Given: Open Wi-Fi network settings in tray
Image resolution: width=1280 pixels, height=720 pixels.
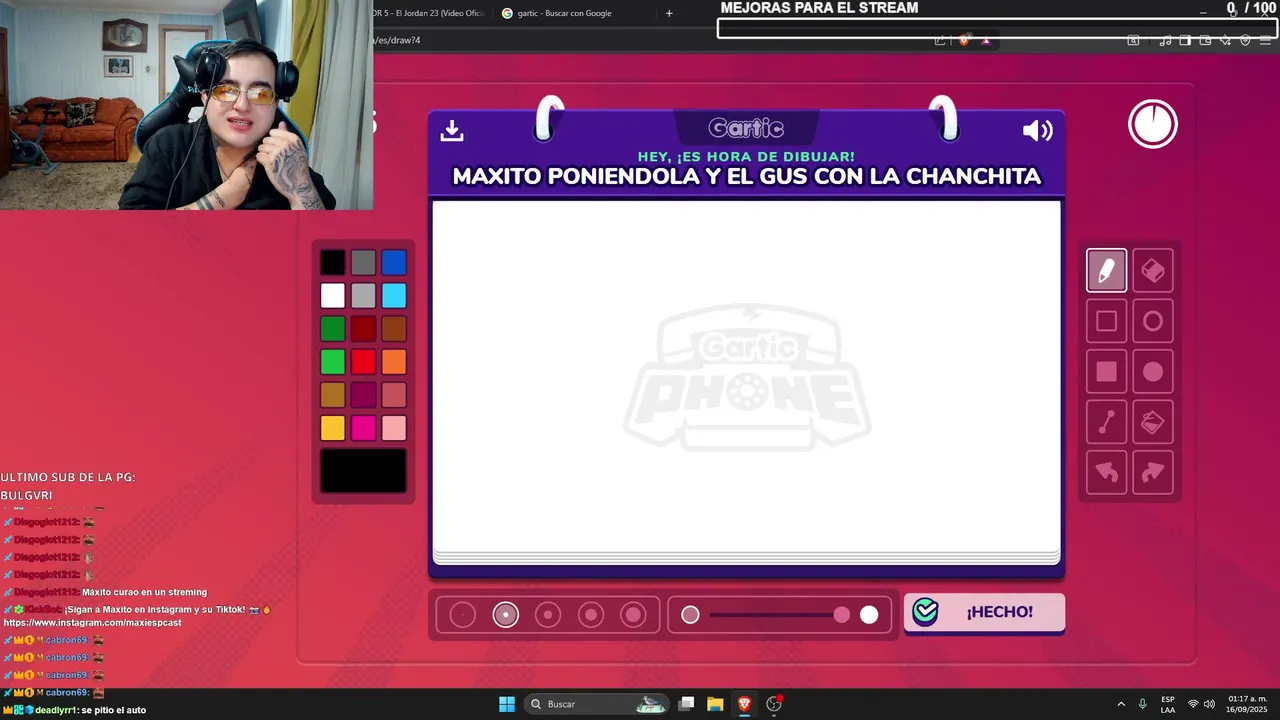Looking at the screenshot, I should [1192, 704].
